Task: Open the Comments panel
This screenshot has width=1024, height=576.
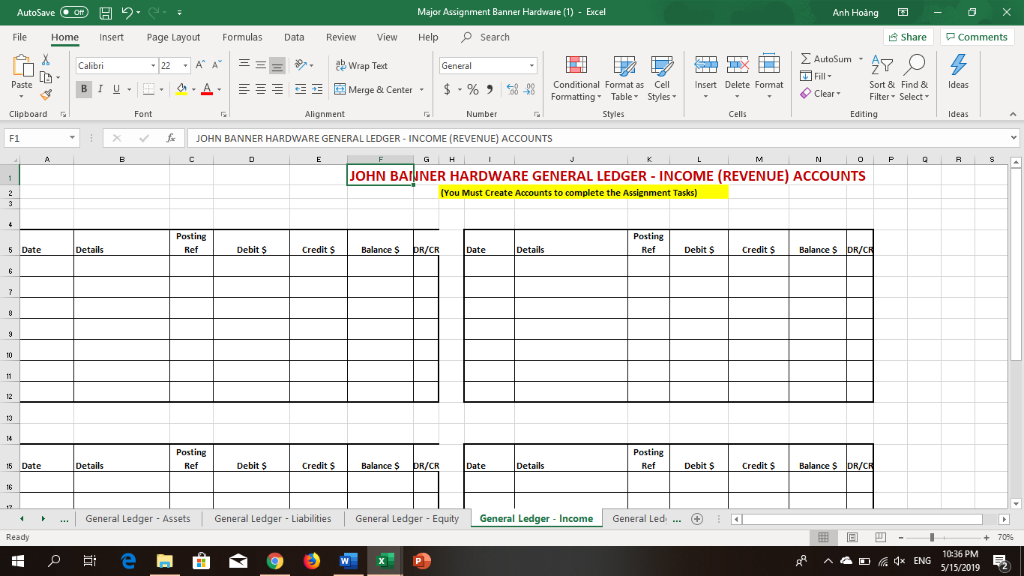Action: coord(976,36)
